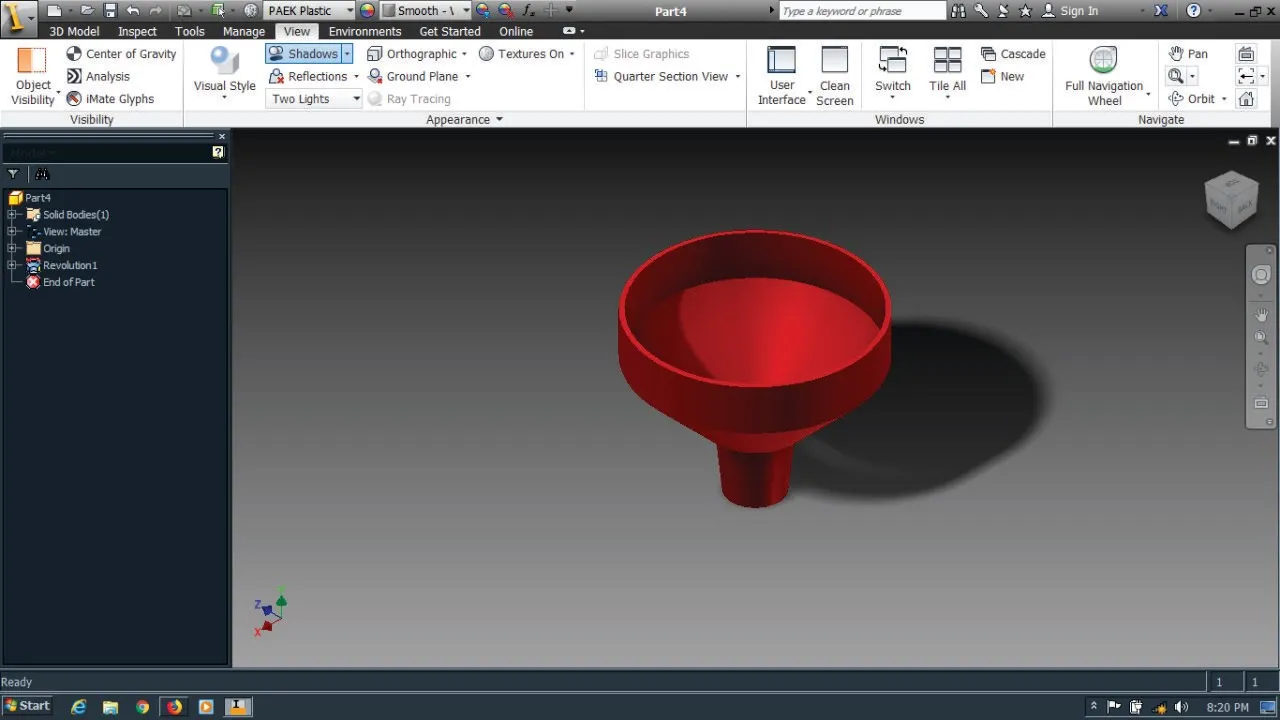Image resolution: width=1280 pixels, height=720 pixels.
Task: Click the Full Navigation Wheel
Action: [1104, 77]
